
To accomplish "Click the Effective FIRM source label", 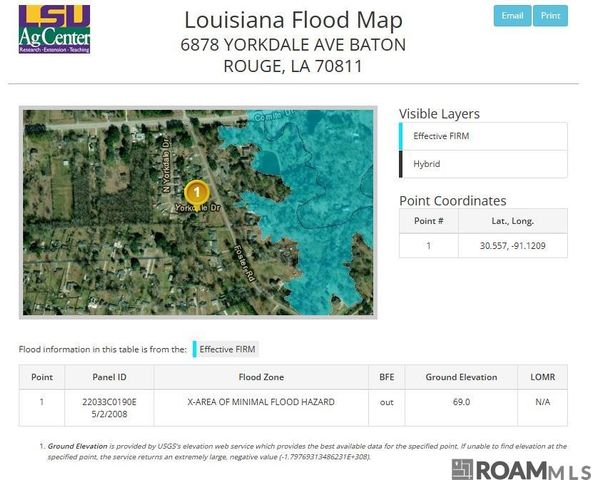I will tap(226, 349).
